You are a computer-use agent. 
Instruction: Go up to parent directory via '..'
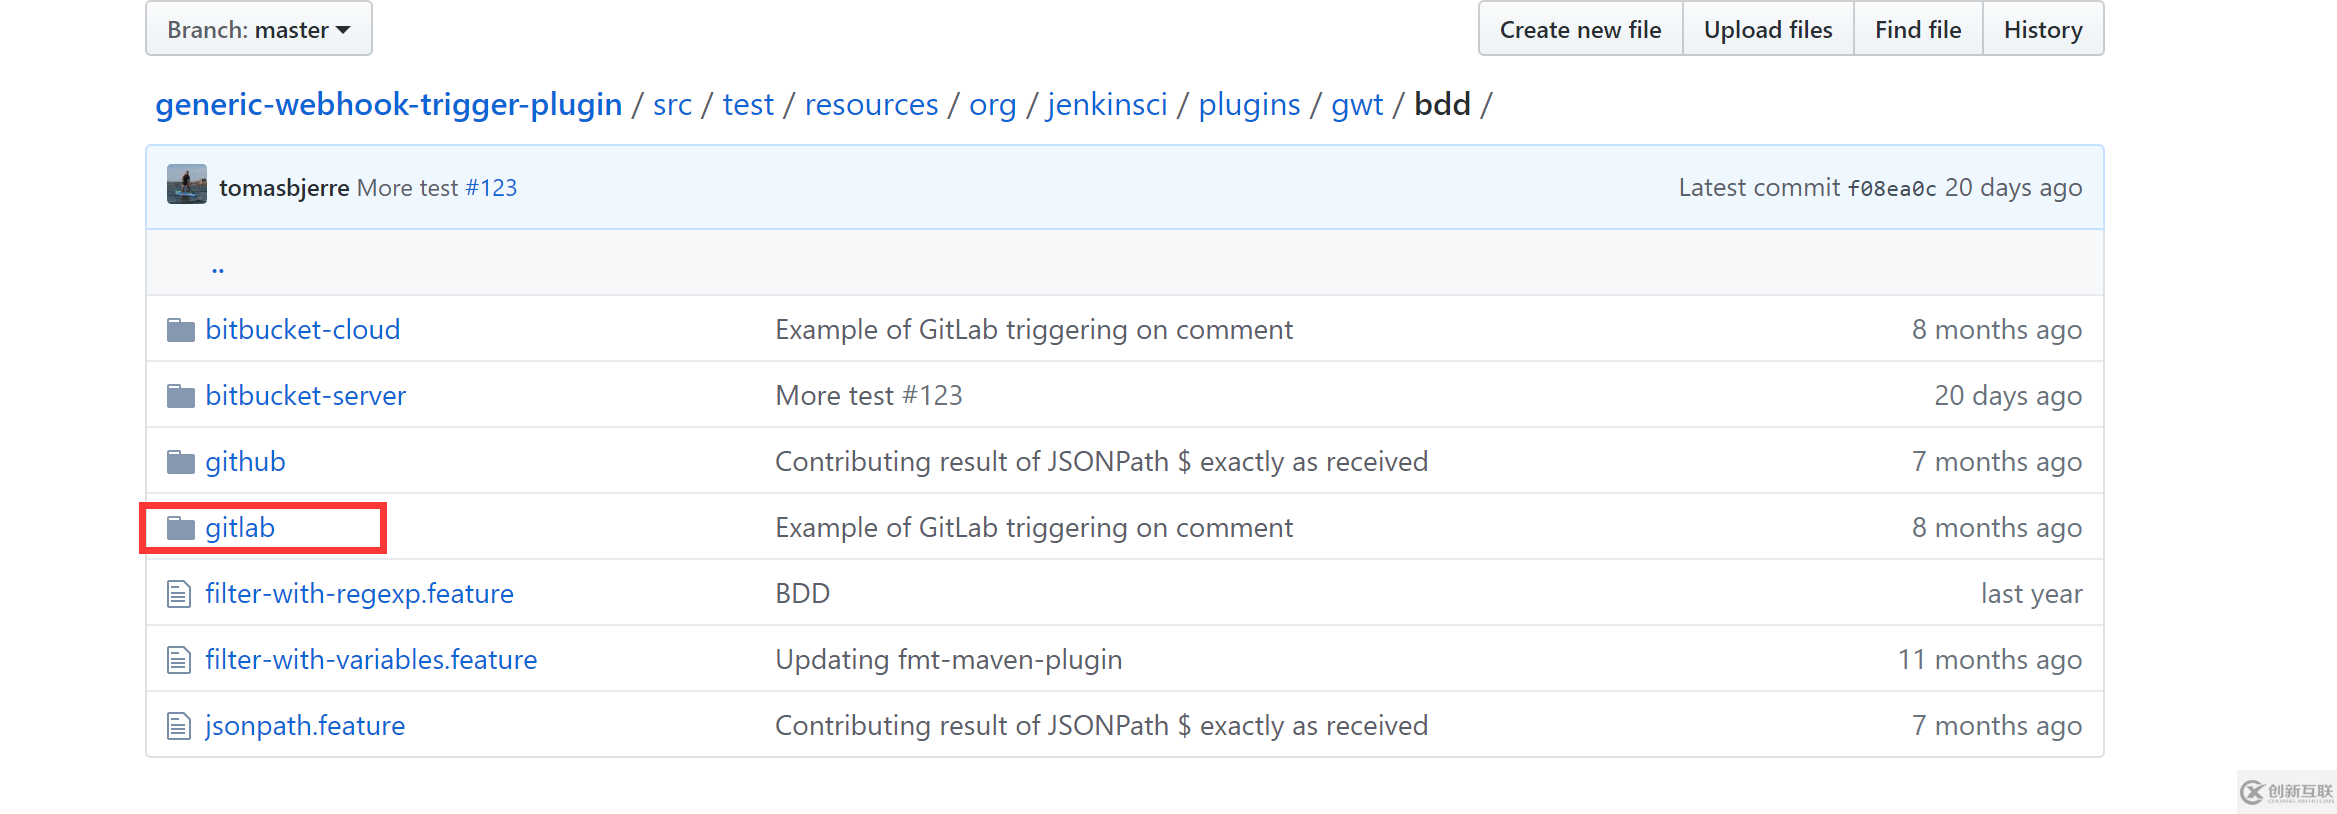click(x=218, y=267)
